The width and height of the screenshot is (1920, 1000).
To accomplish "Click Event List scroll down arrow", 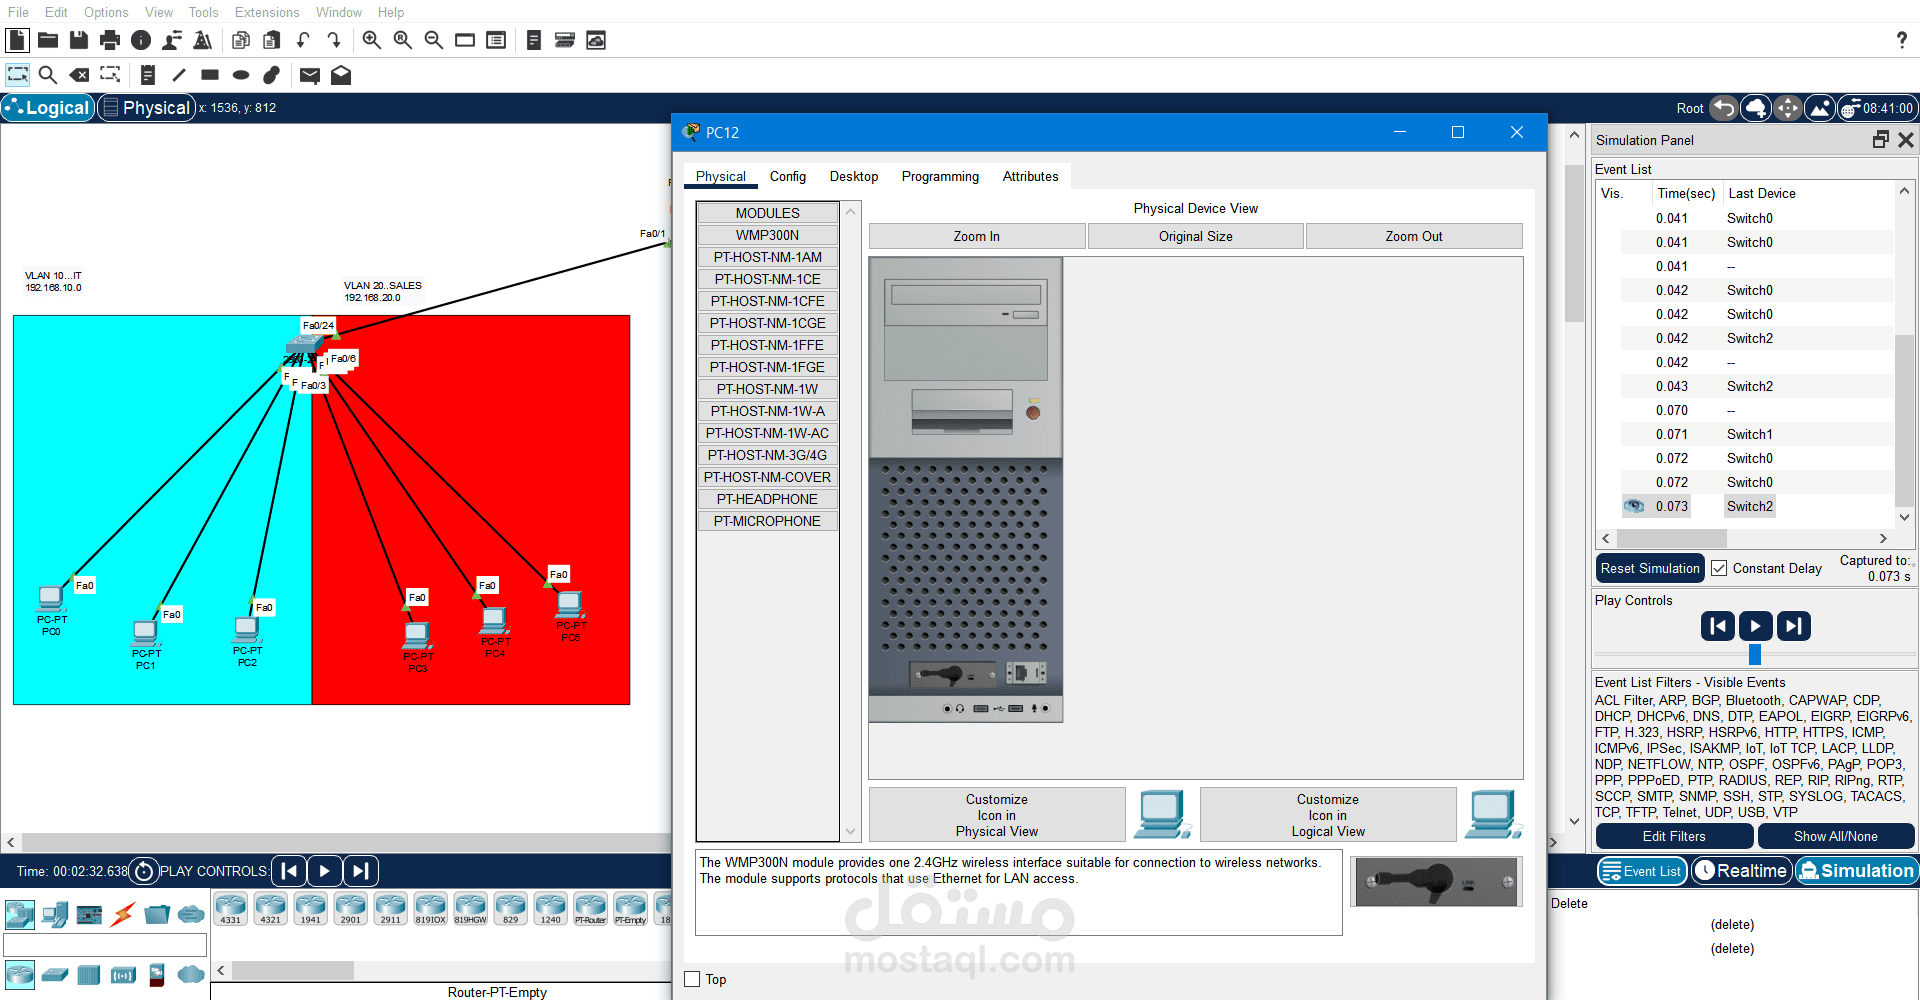I will pos(1904,517).
